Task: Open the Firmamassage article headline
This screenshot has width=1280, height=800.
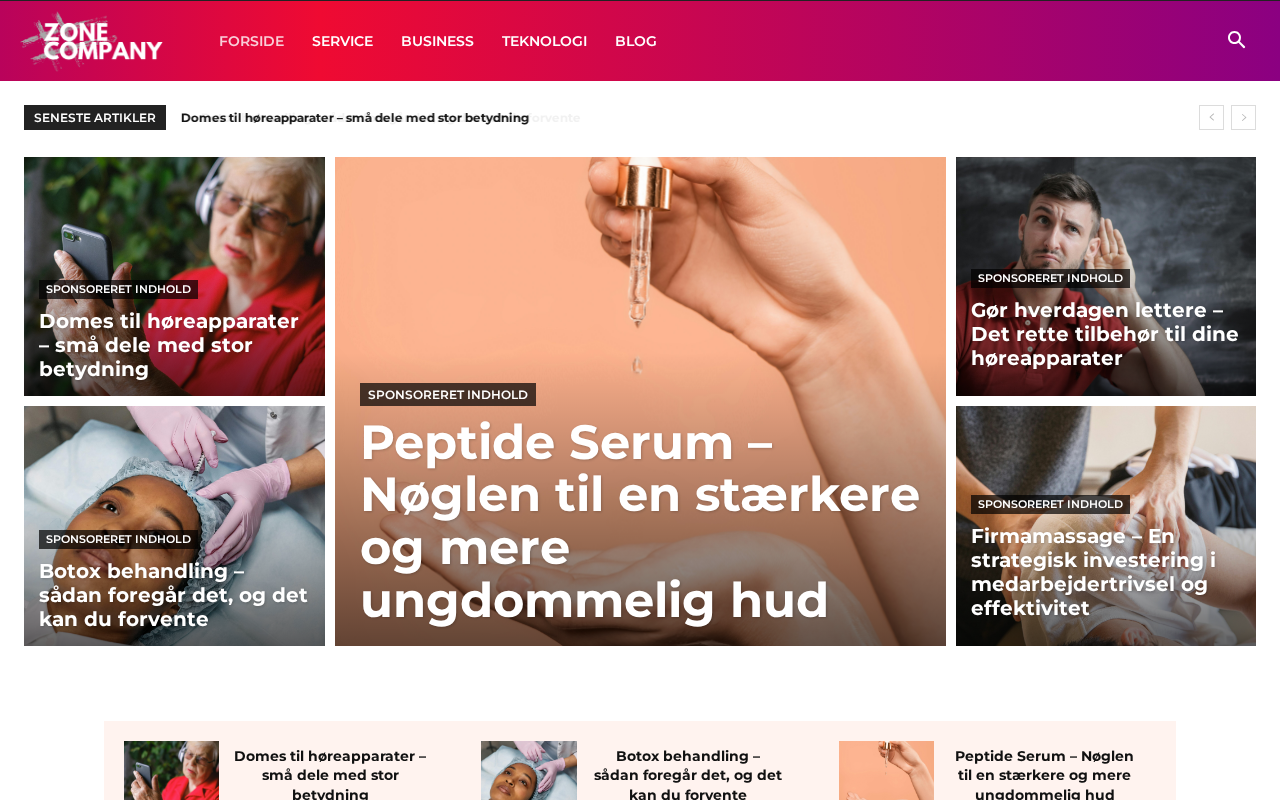Action: (x=1094, y=572)
